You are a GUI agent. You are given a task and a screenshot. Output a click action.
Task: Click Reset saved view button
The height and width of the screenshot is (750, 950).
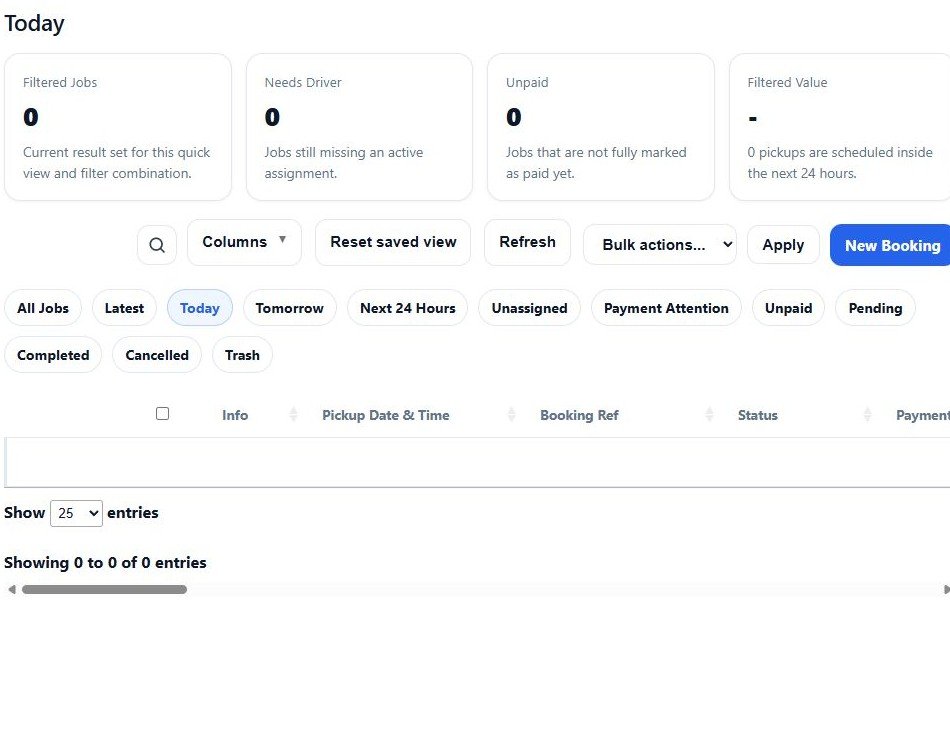click(393, 242)
